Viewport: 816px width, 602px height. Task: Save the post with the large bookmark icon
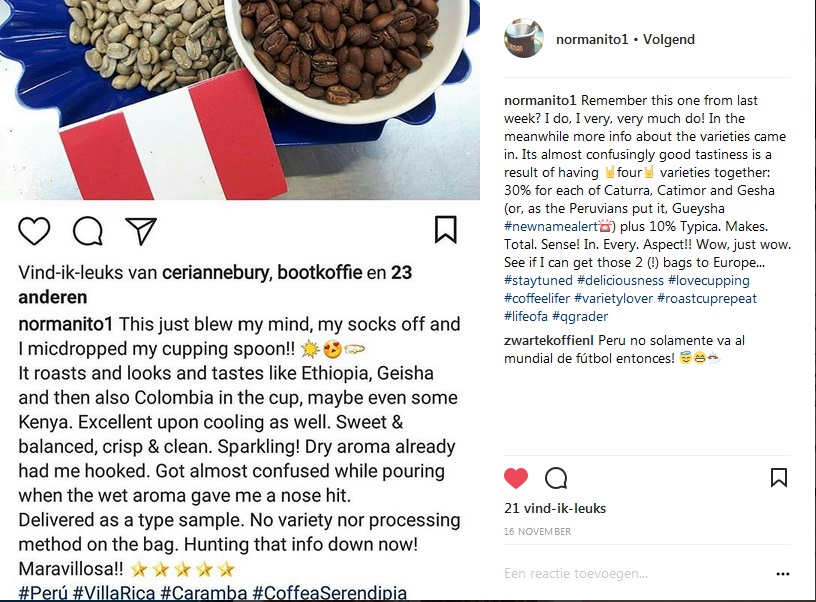(x=445, y=229)
